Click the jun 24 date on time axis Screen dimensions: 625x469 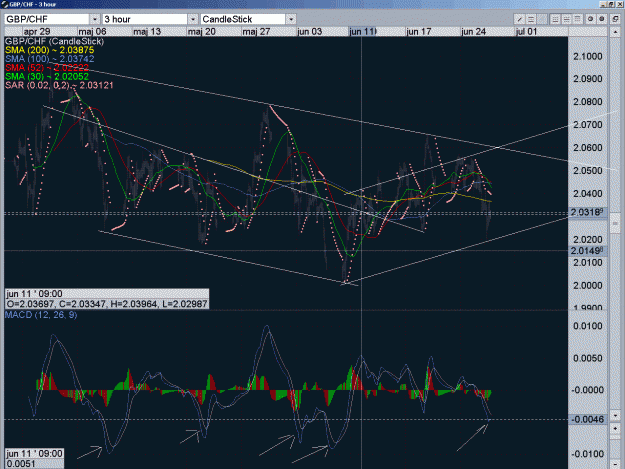click(x=474, y=31)
